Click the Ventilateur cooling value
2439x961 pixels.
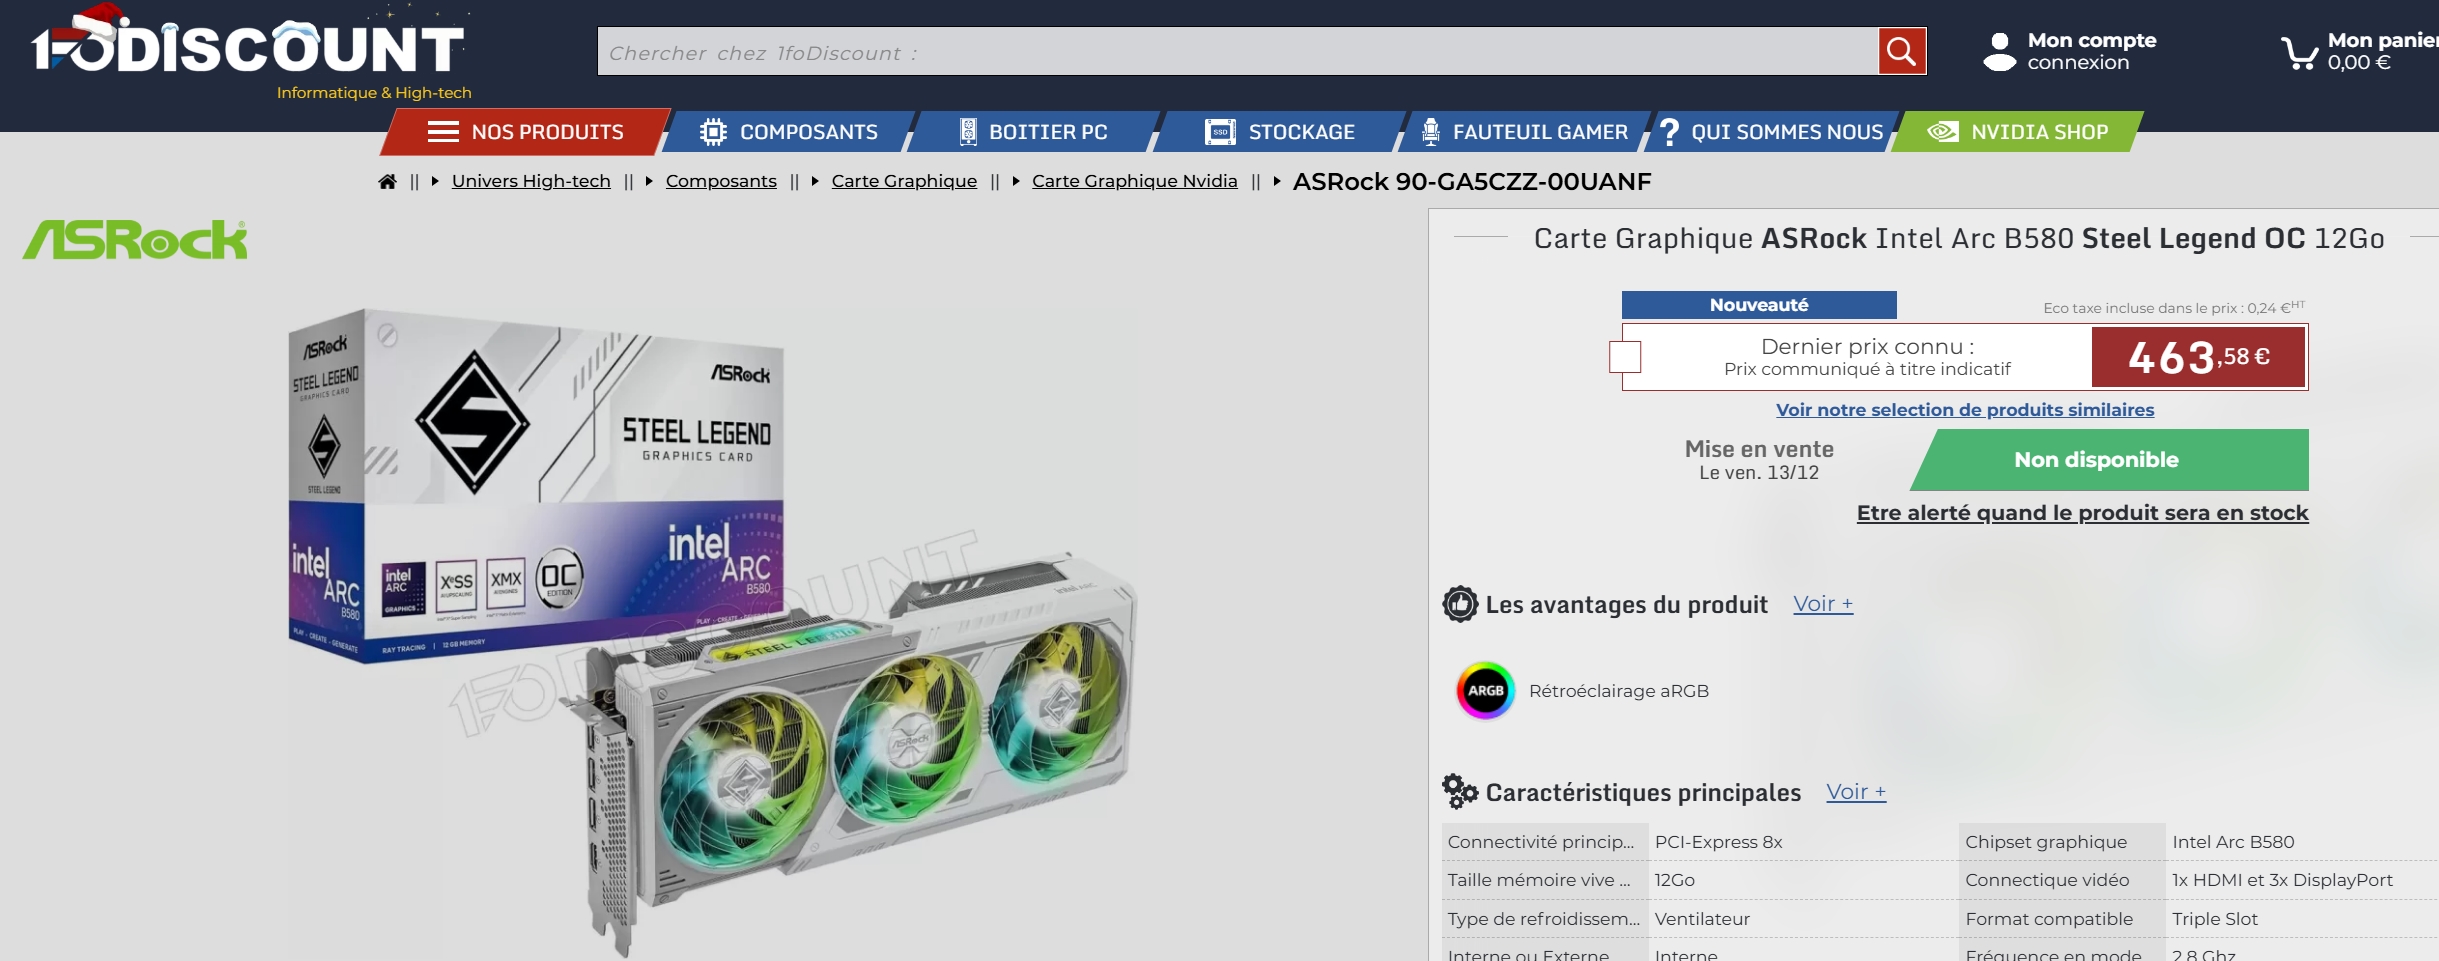(1702, 919)
